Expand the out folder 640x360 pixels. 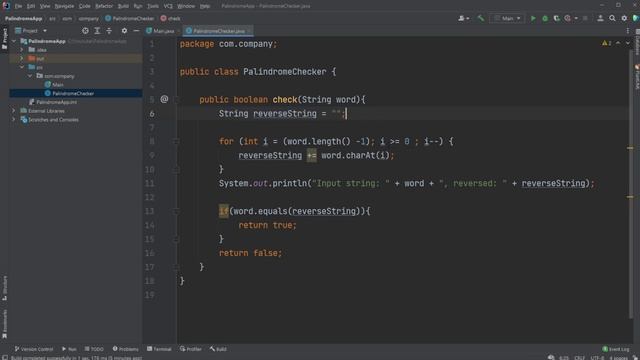(x=22, y=58)
